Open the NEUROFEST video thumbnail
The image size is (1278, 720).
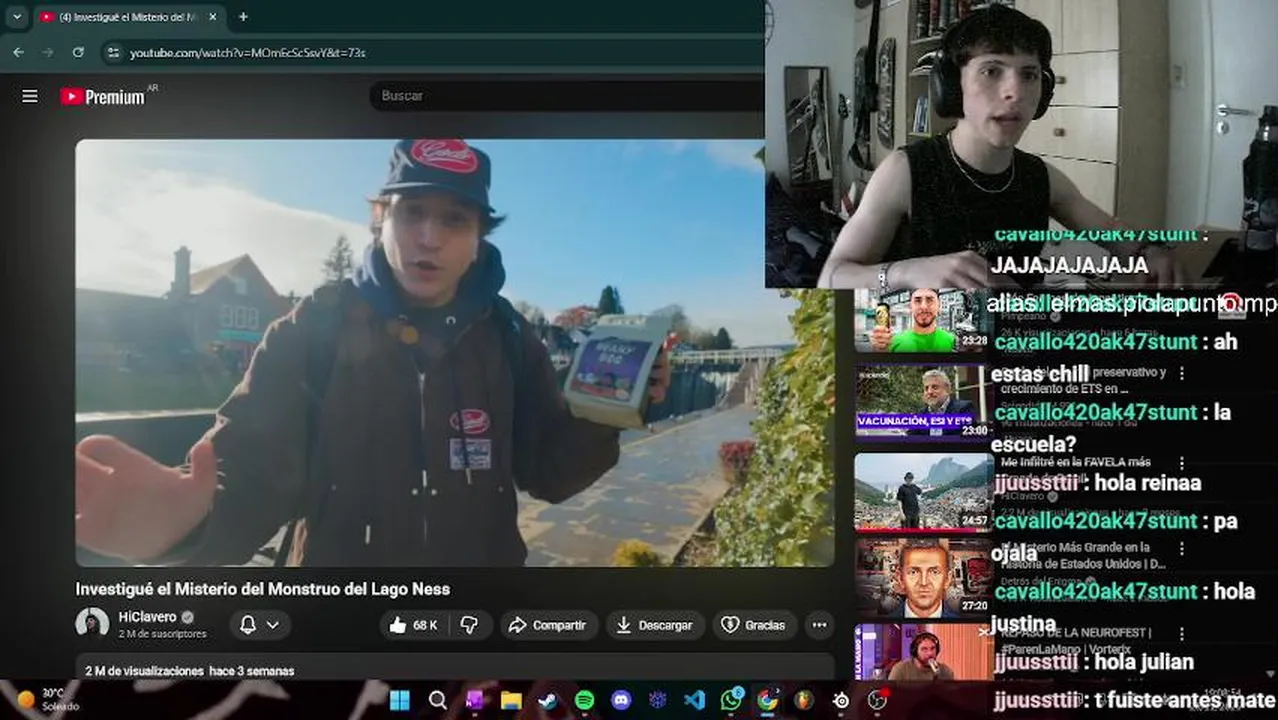922,652
